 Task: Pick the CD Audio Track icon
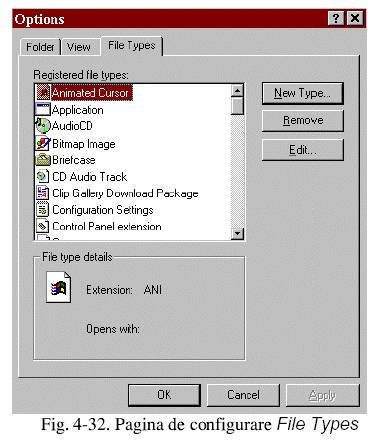[x=43, y=176]
